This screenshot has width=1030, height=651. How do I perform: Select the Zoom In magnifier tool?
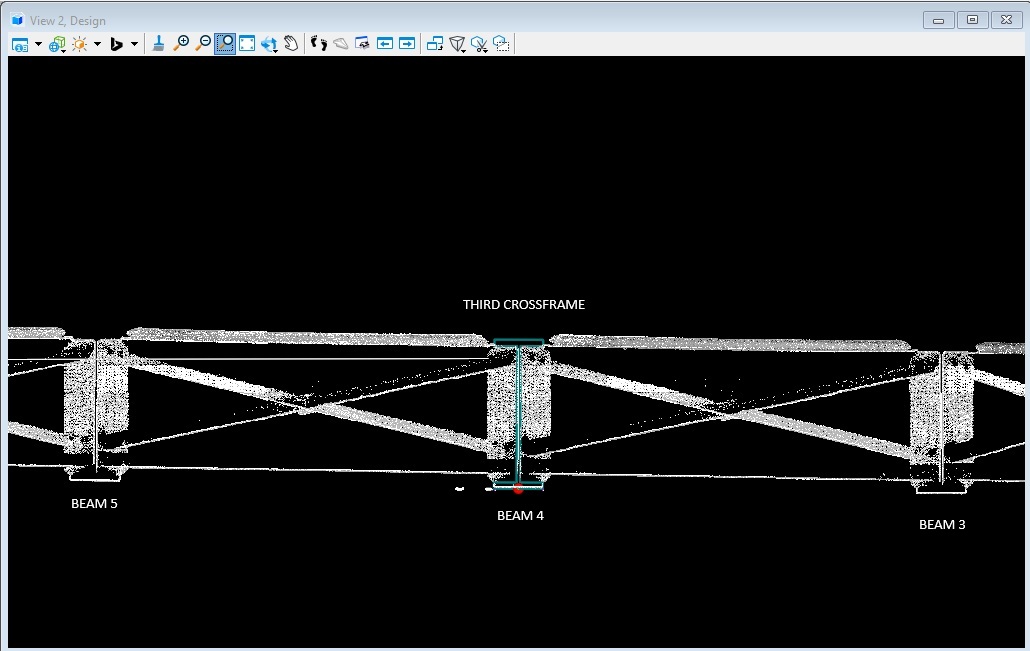[x=181, y=43]
